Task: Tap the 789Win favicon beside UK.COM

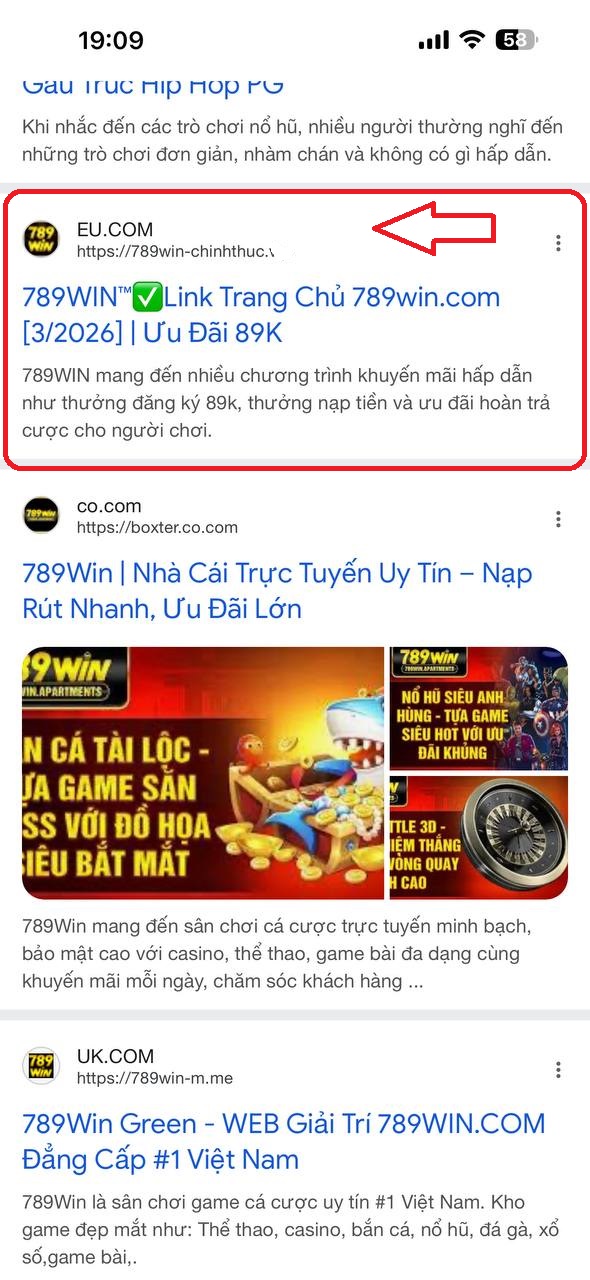Action: coord(41,1066)
